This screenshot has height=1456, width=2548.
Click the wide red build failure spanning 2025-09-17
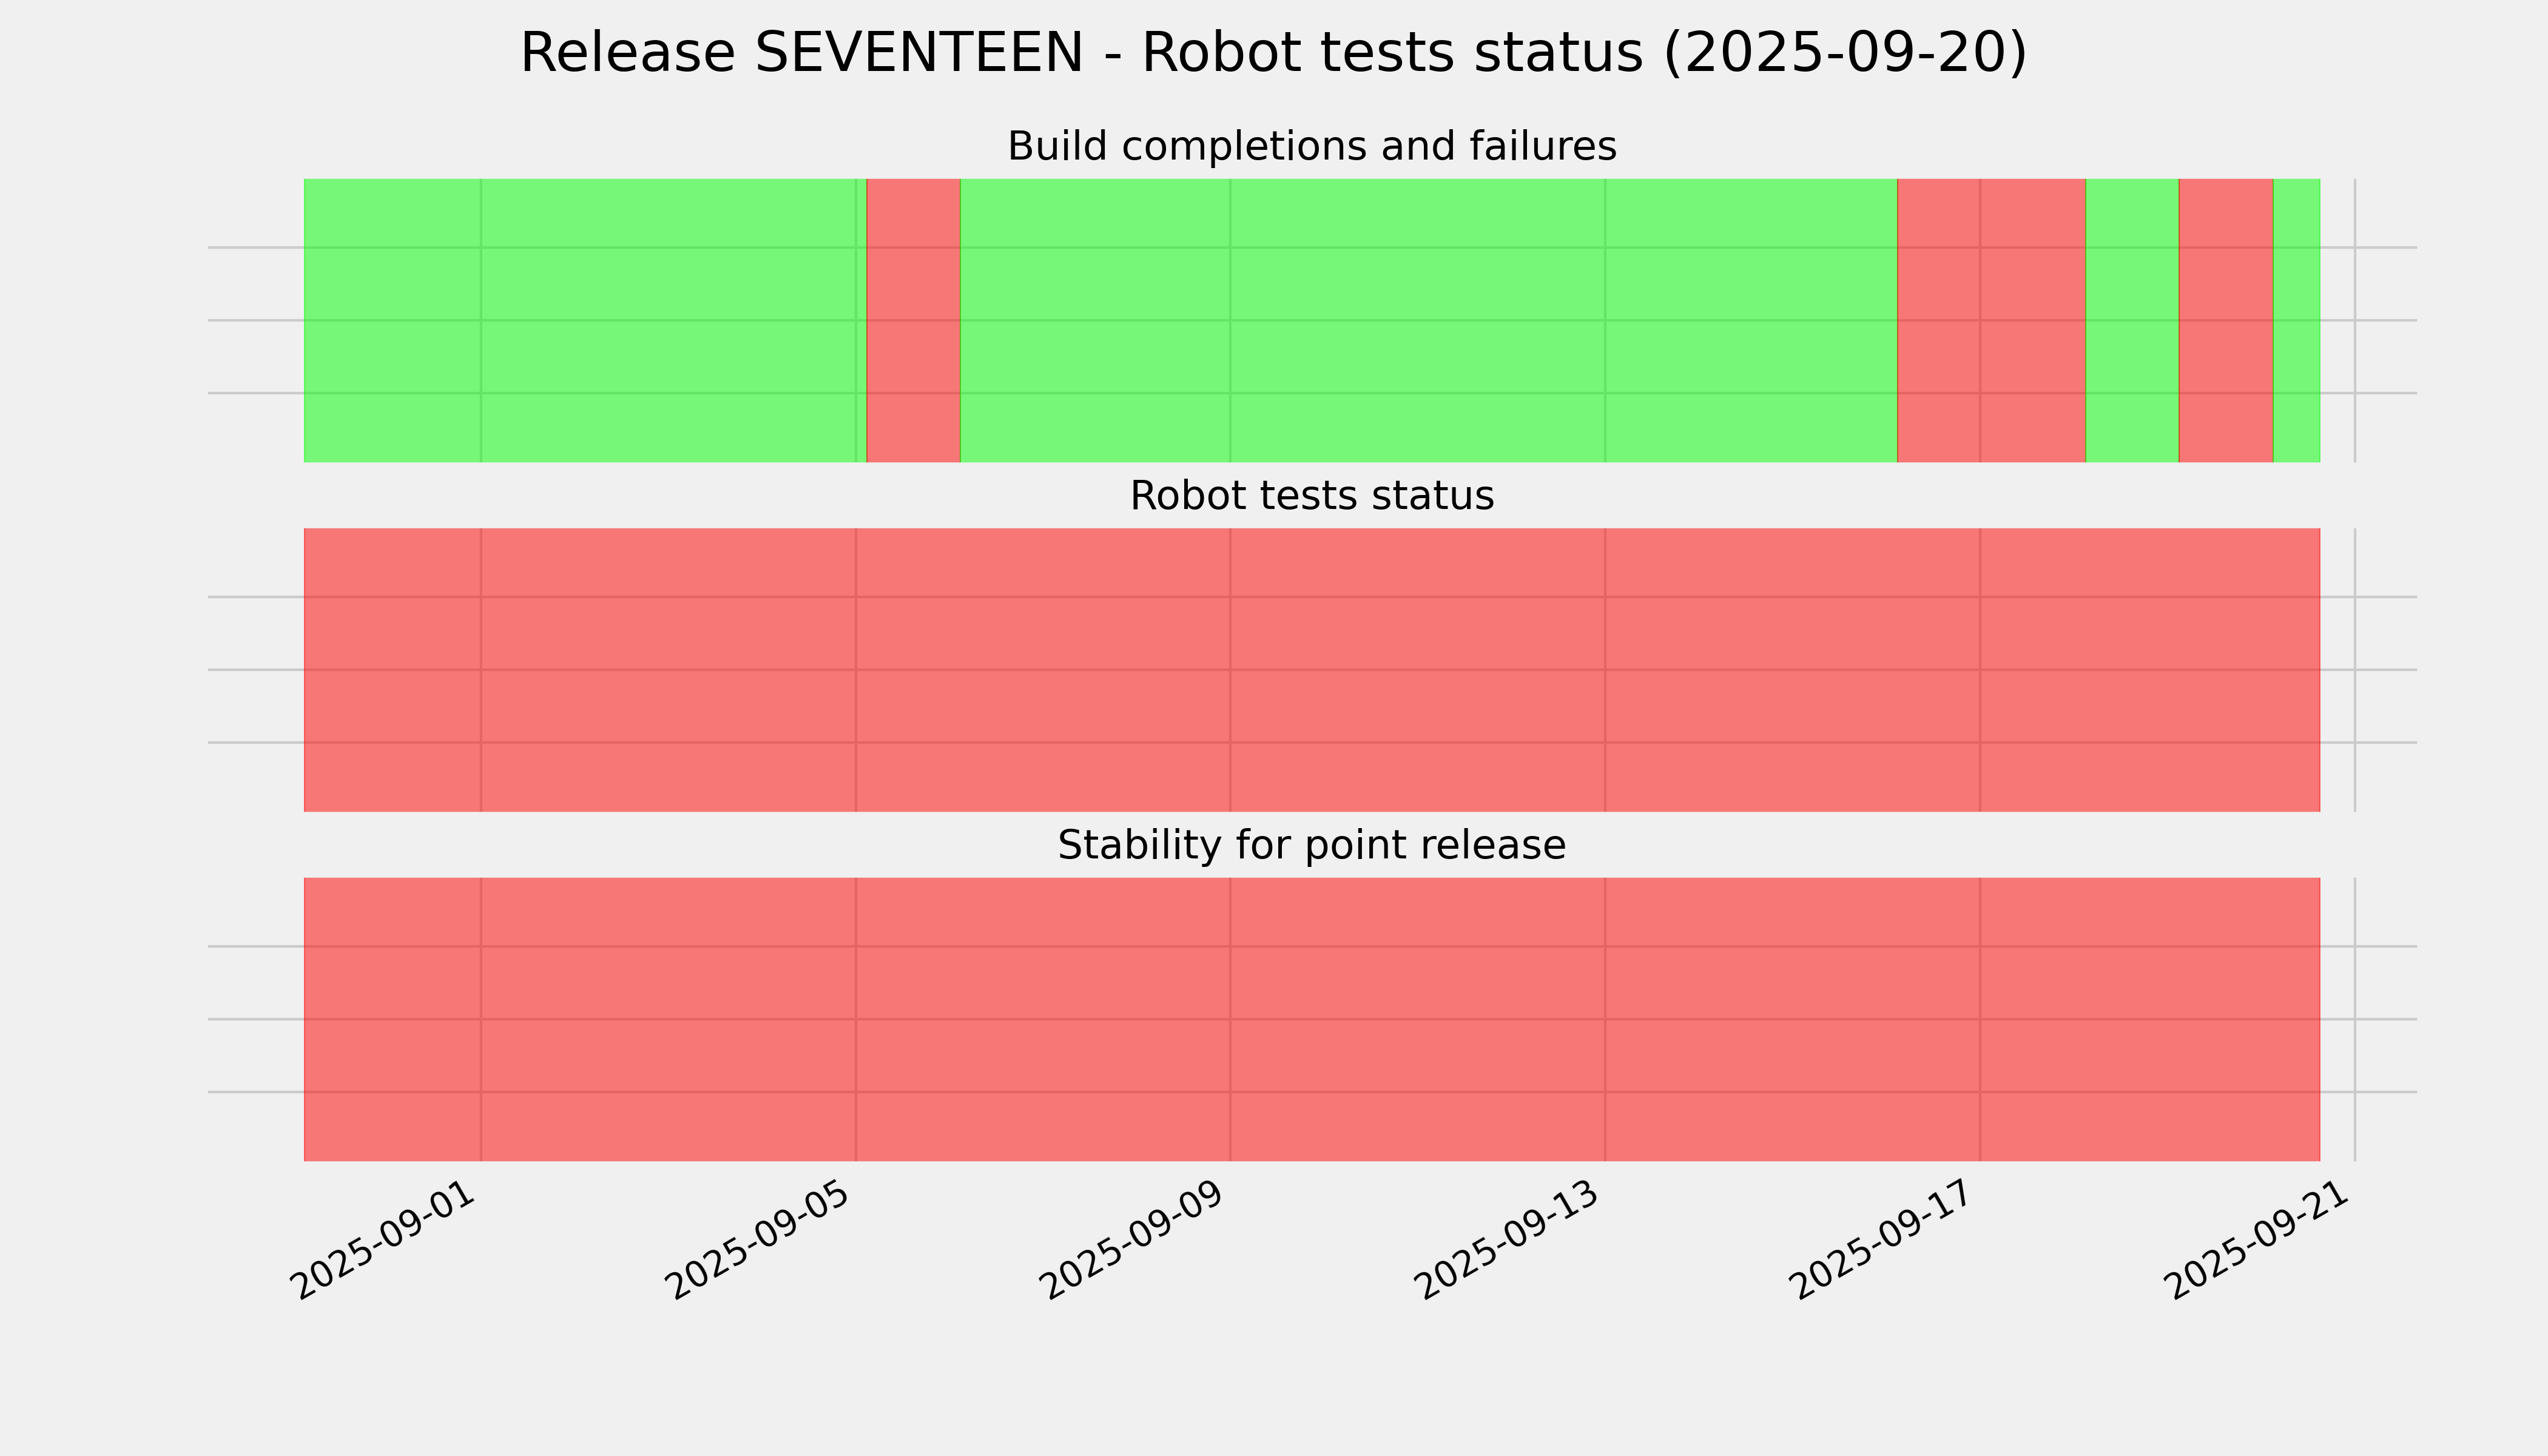(x=1991, y=320)
